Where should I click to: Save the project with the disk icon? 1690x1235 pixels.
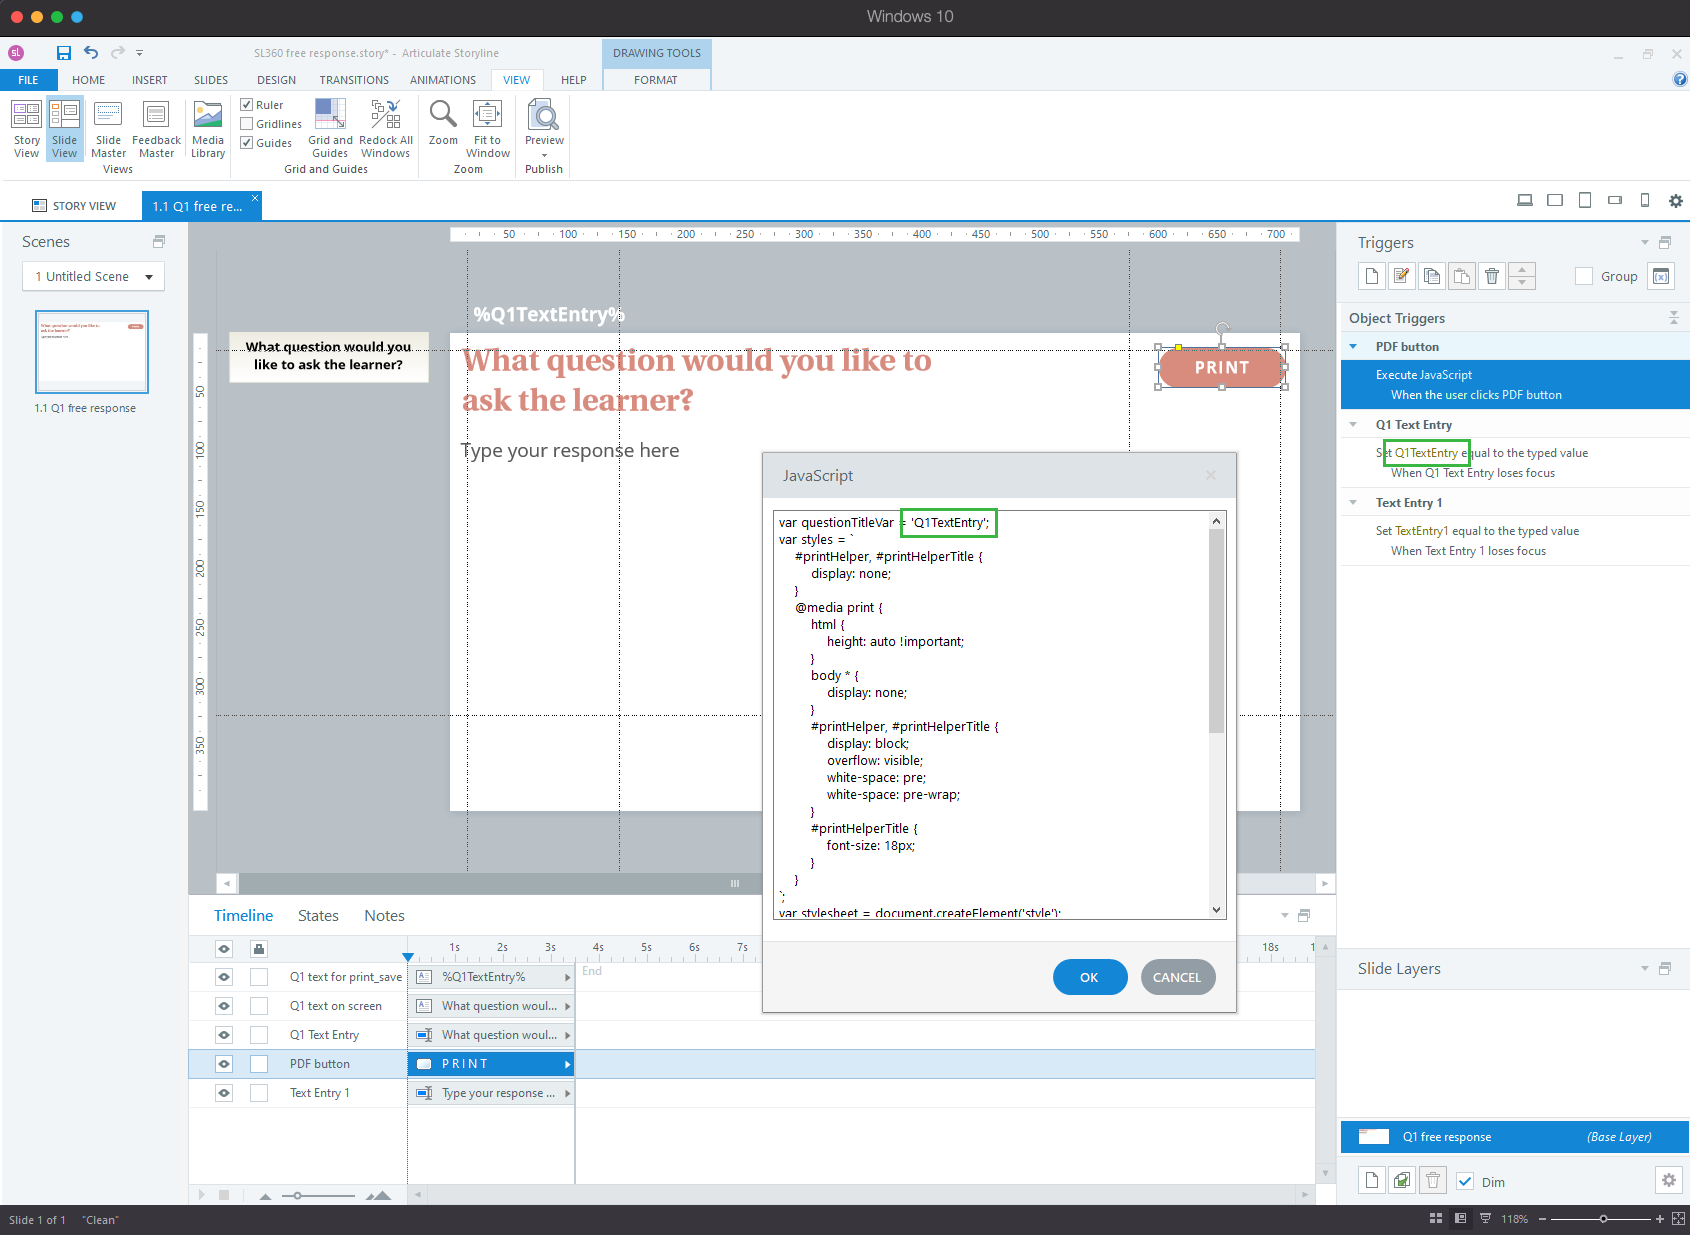point(64,53)
